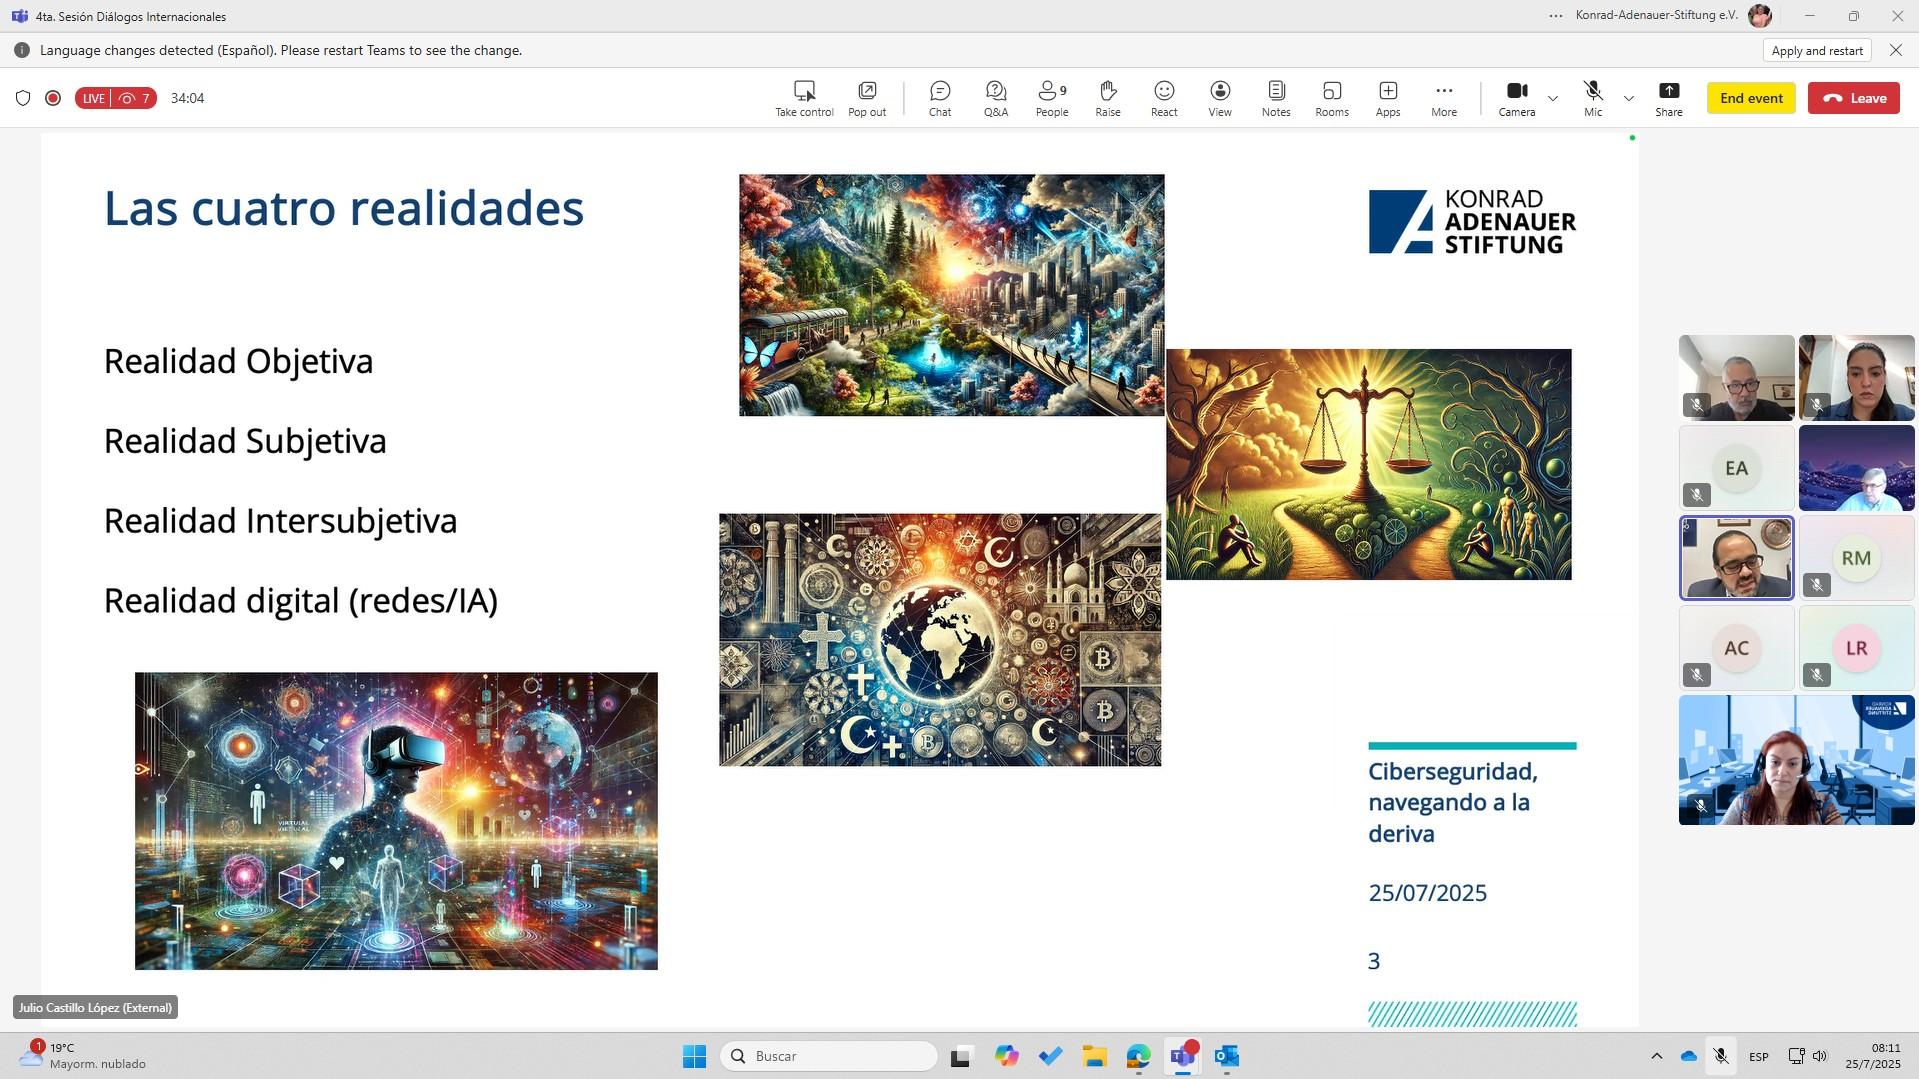Toggle the recording indicator button
1919x1079 pixels.
[x=53, y=98]
